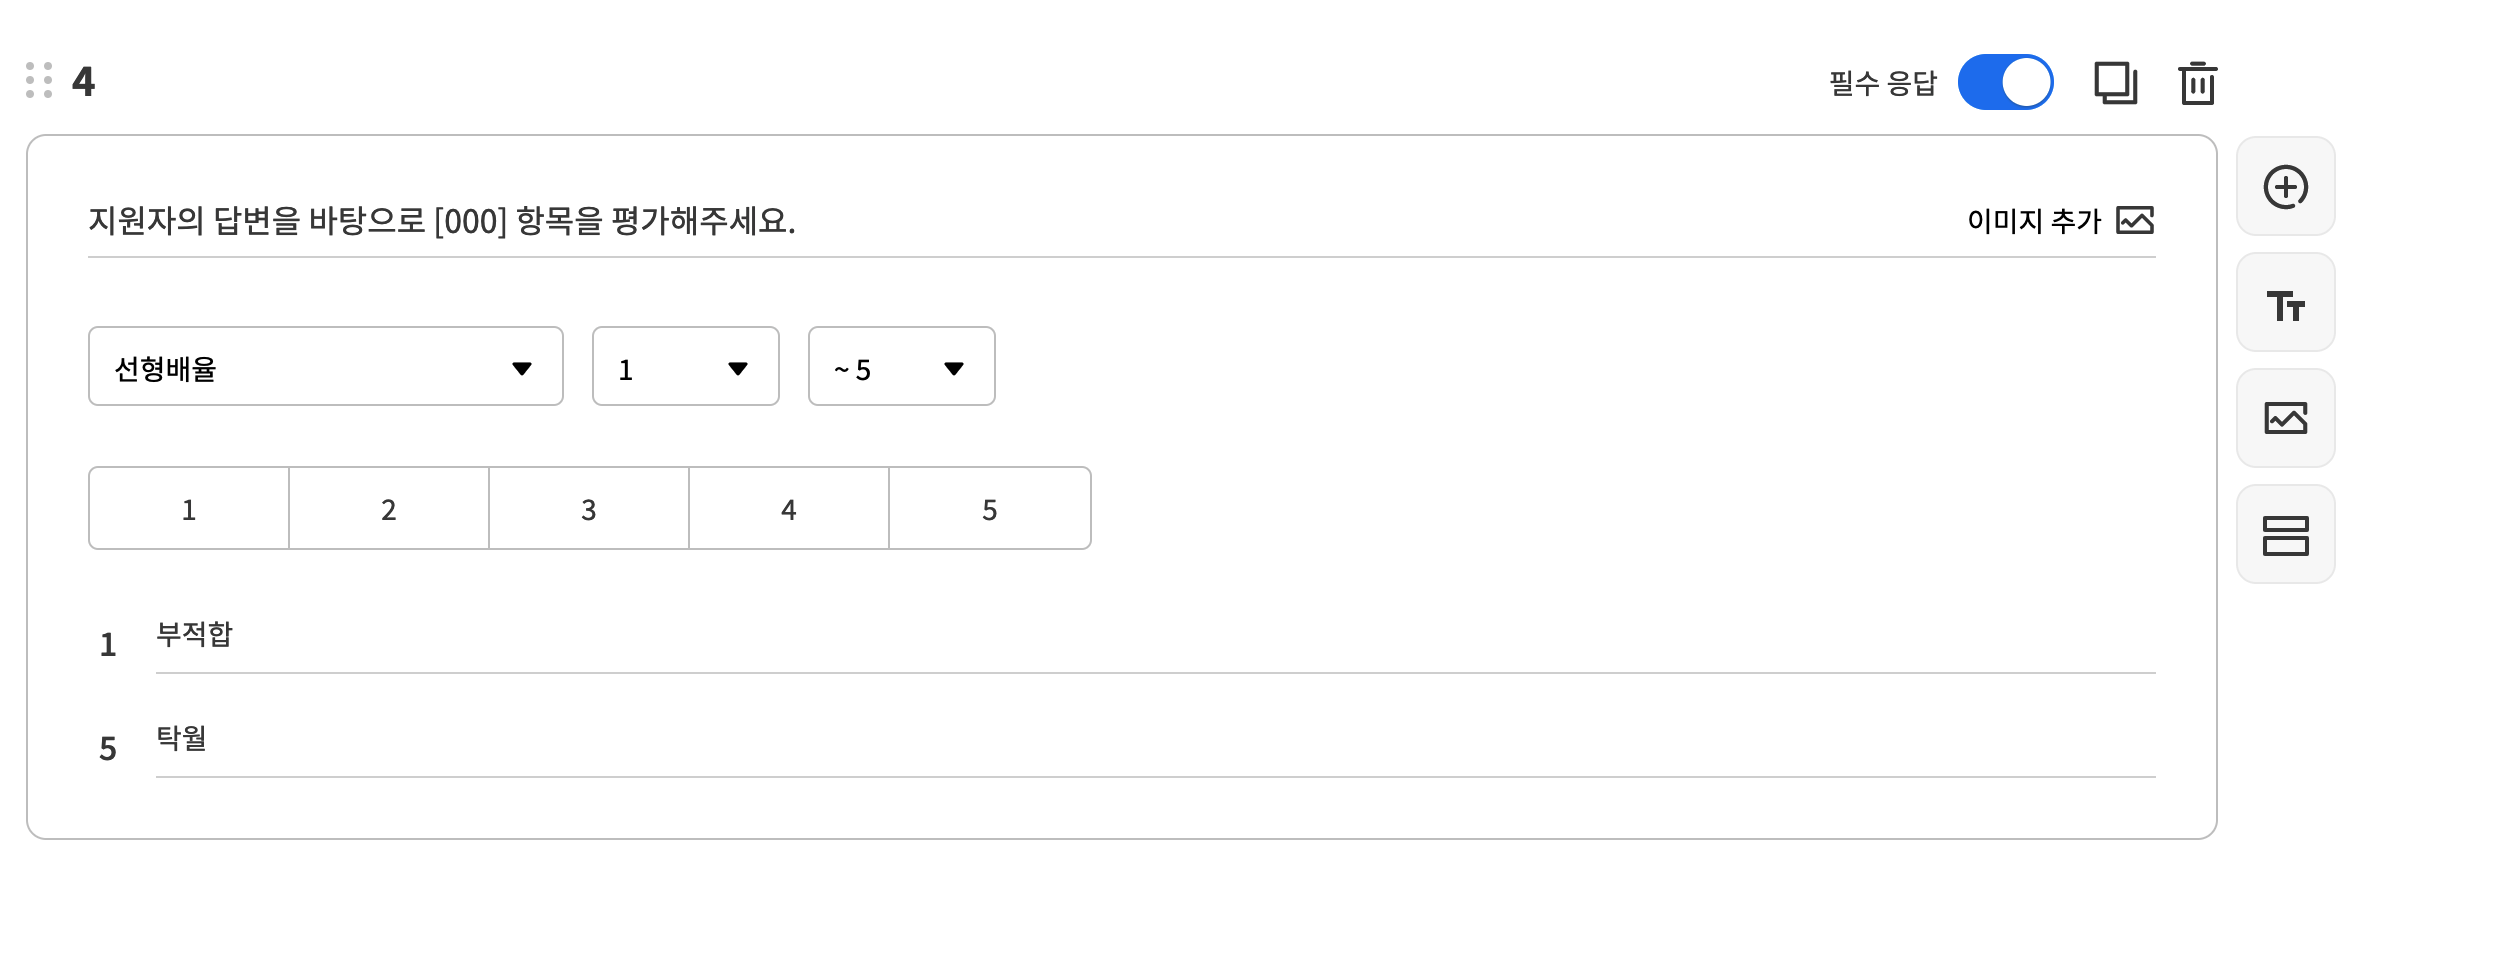Open the scale end dropdown showing ~ 5
Viewport: 2498px width, 958px height.
coord(902,366)
